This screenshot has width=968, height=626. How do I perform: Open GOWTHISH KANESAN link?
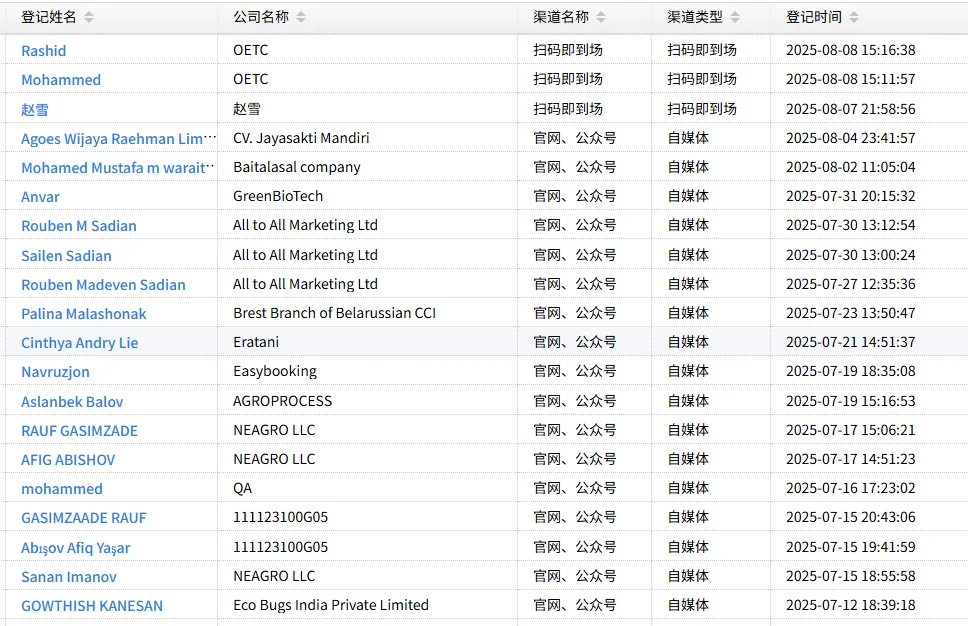[92, 605]
